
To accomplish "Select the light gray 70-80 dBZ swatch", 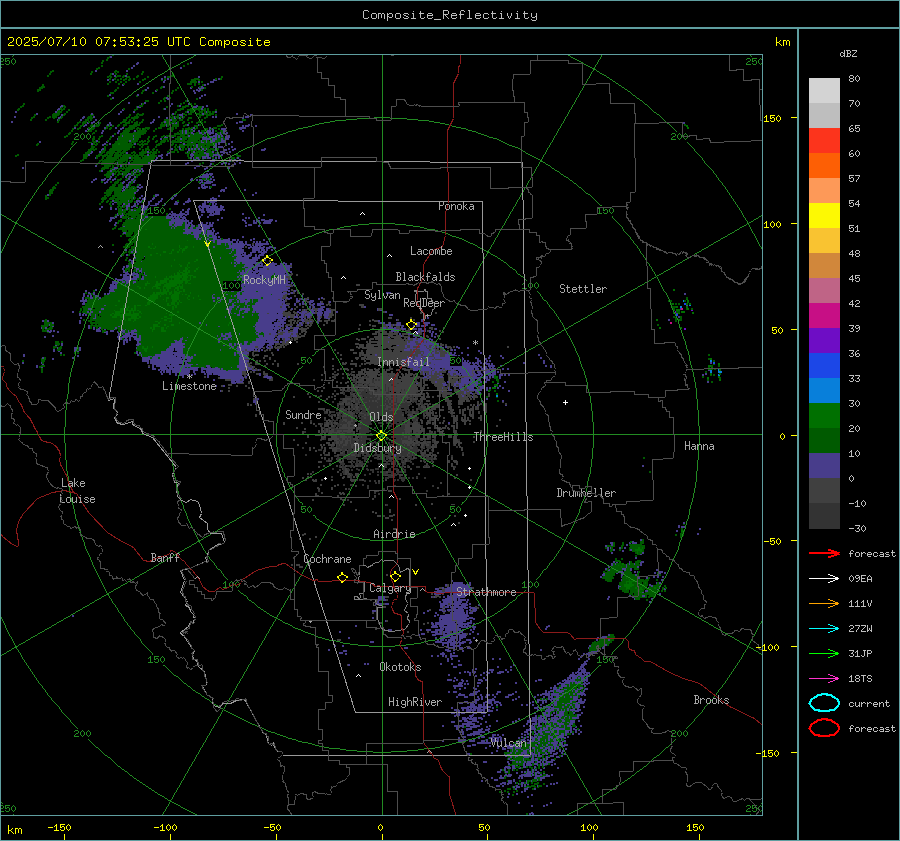I will pos(824,91).
